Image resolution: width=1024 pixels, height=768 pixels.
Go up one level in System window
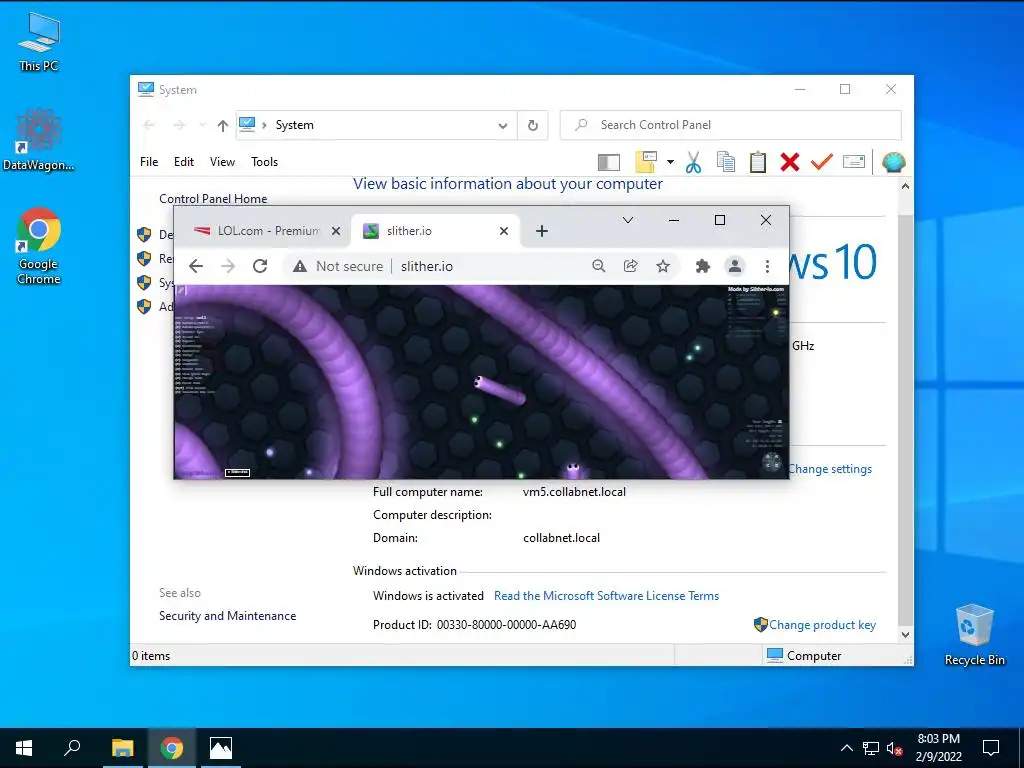(x=223, y=125)
